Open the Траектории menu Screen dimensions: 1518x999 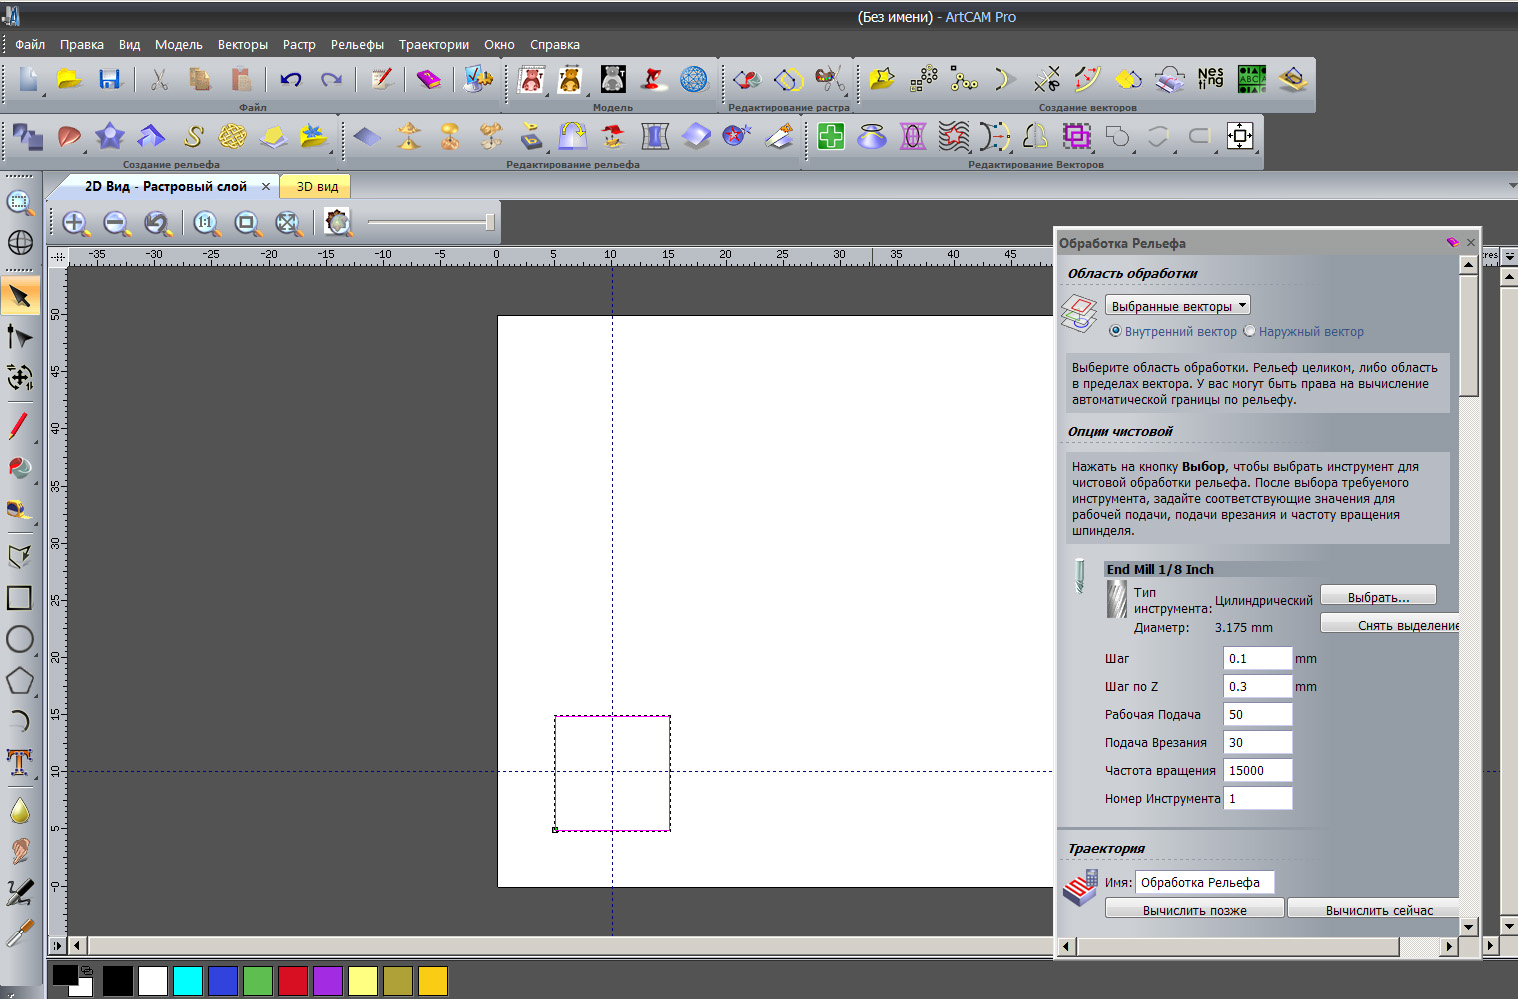pos(433,44)
